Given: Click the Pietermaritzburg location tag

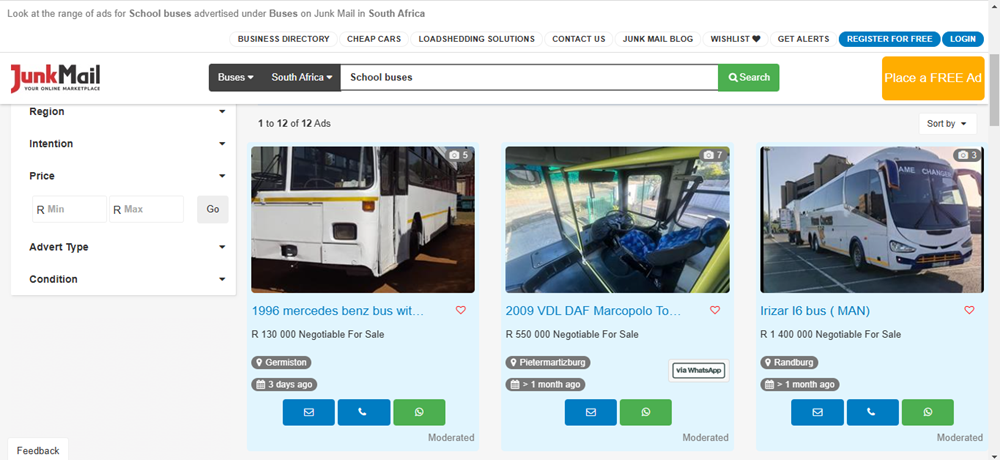Looking at the screenshot, I should 548,362.
